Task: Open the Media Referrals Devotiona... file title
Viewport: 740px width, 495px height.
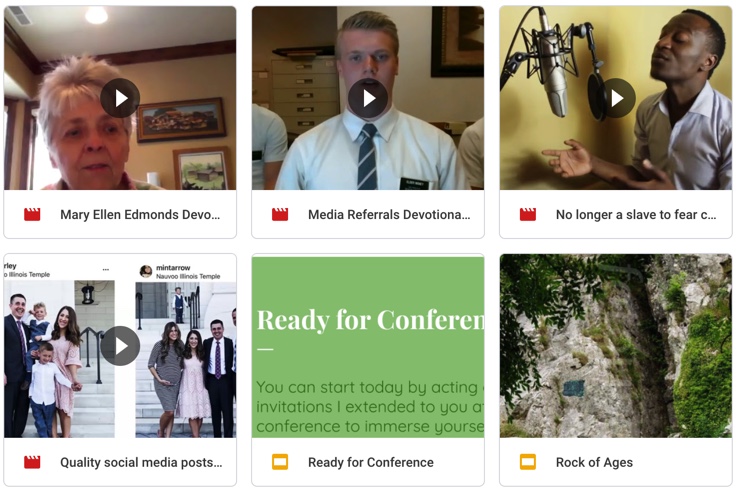Action: click(389, 215)
